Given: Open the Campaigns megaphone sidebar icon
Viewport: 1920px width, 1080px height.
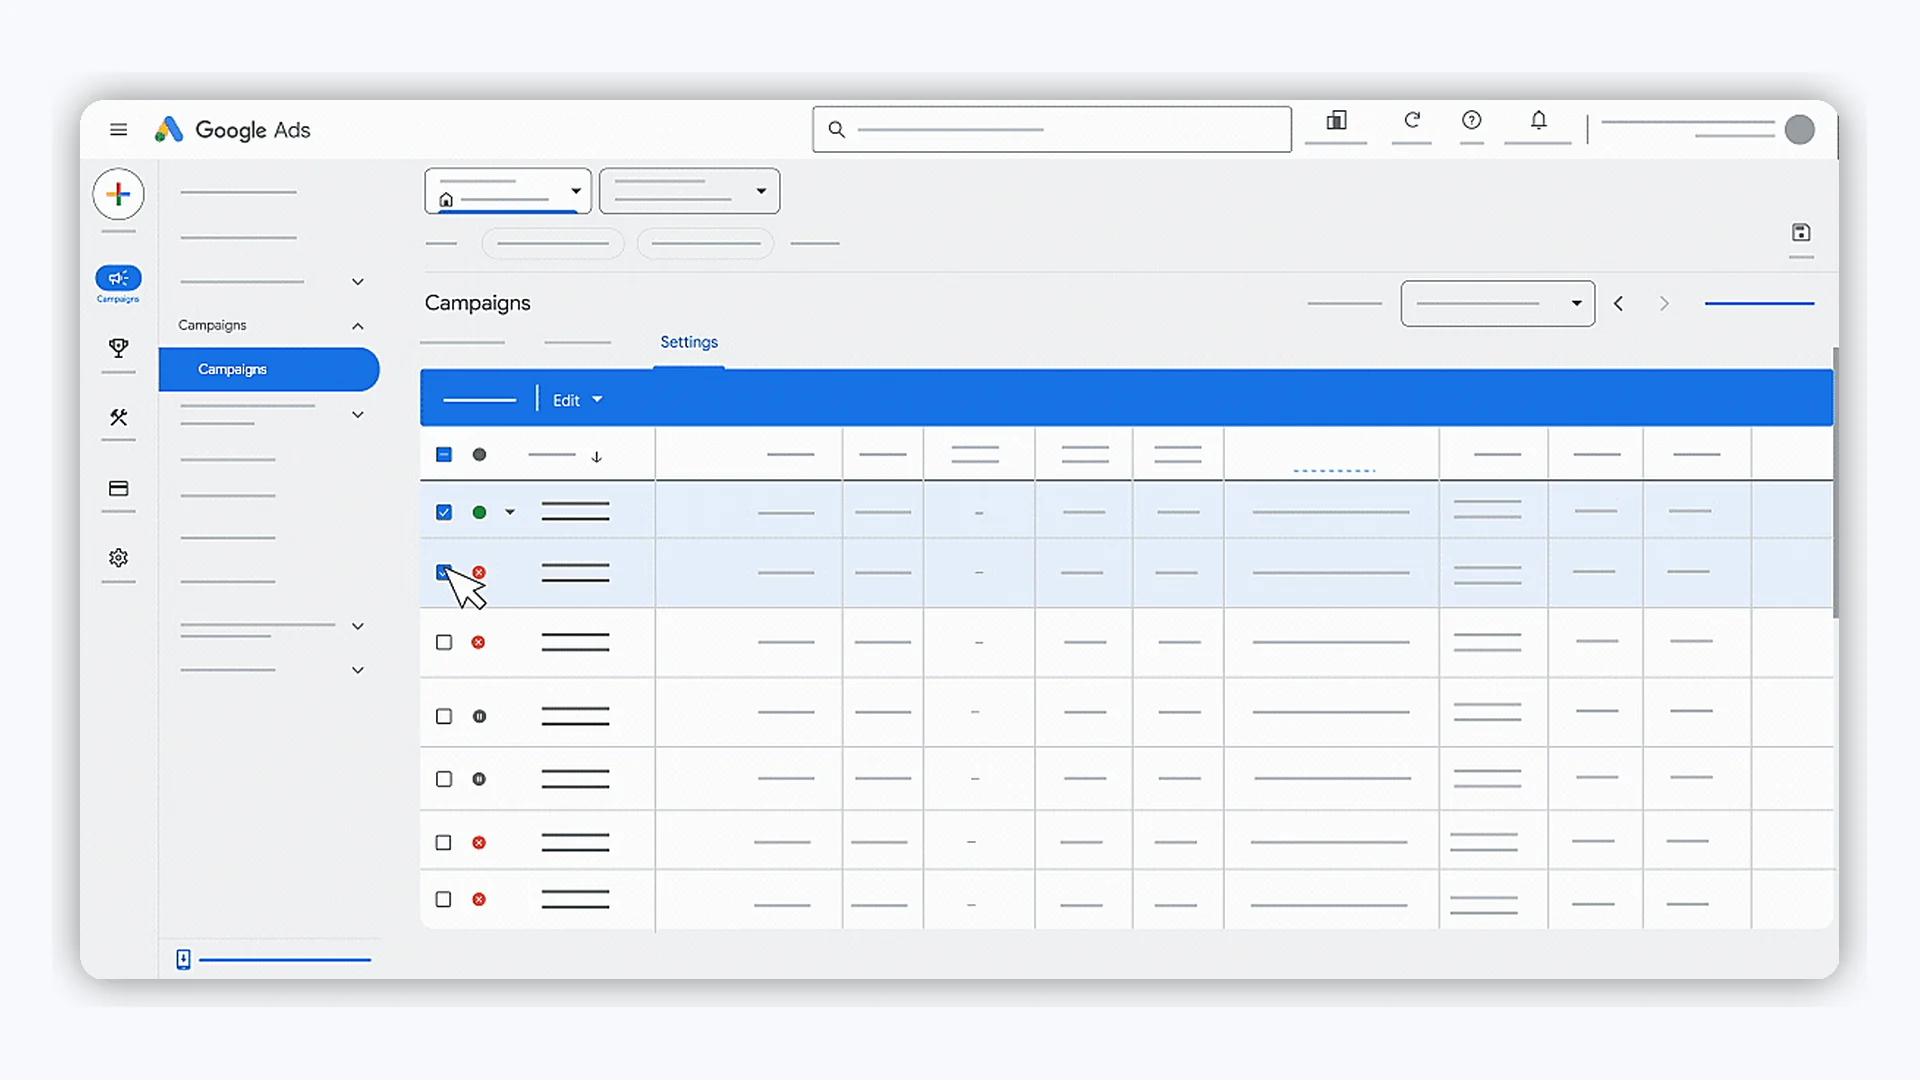Looking at the screenshot, I should coord(118,278).
